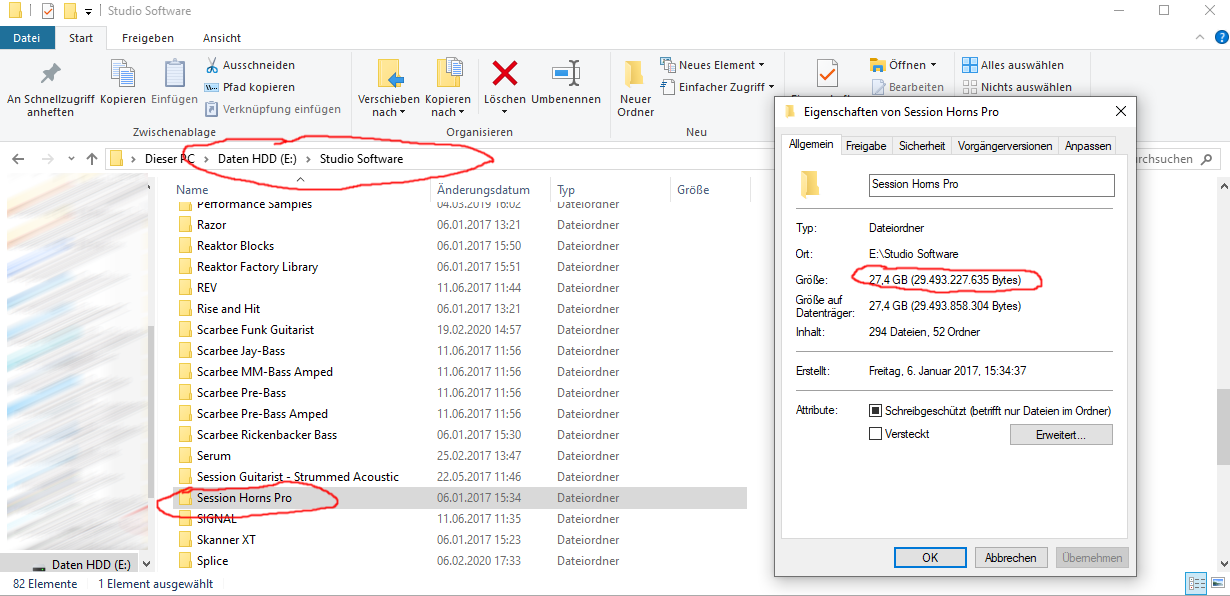
Task: Select the REV folder
Action: [460, 288]
